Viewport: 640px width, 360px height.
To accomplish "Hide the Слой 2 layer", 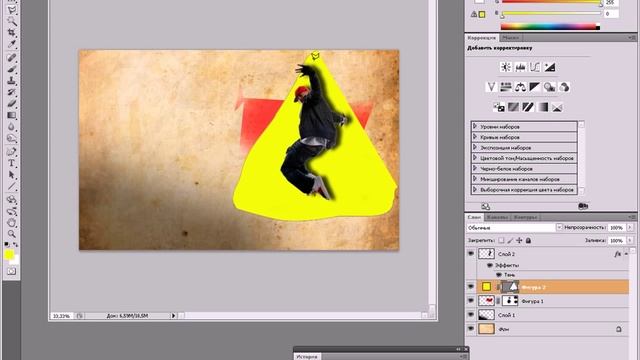I will click(471, 254).
